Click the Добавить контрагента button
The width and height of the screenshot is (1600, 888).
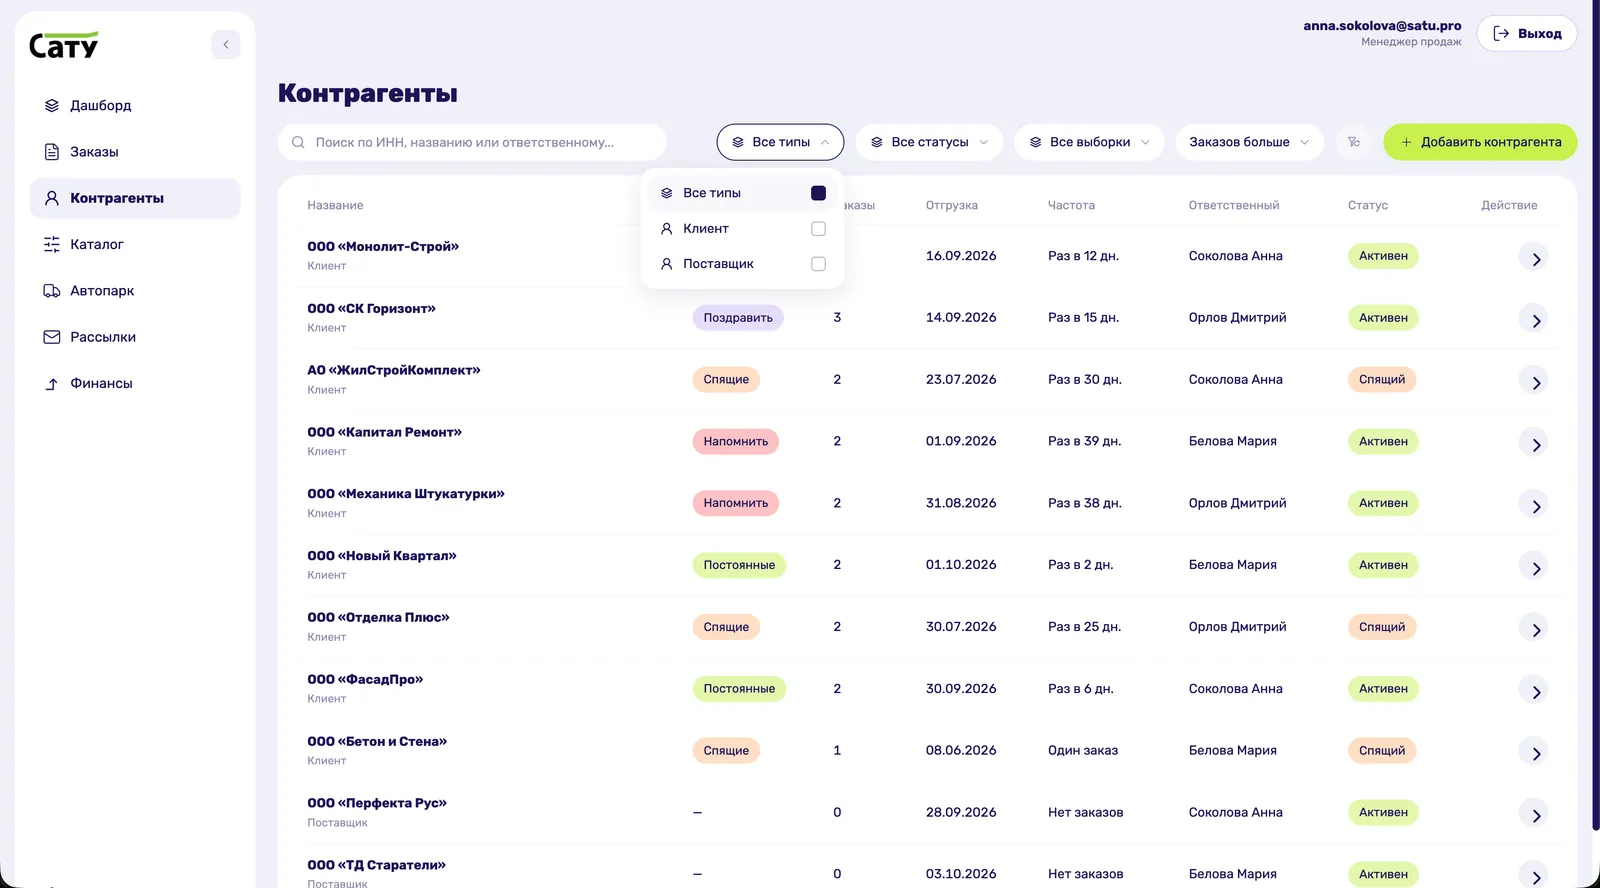click(x=1480, y=142)
